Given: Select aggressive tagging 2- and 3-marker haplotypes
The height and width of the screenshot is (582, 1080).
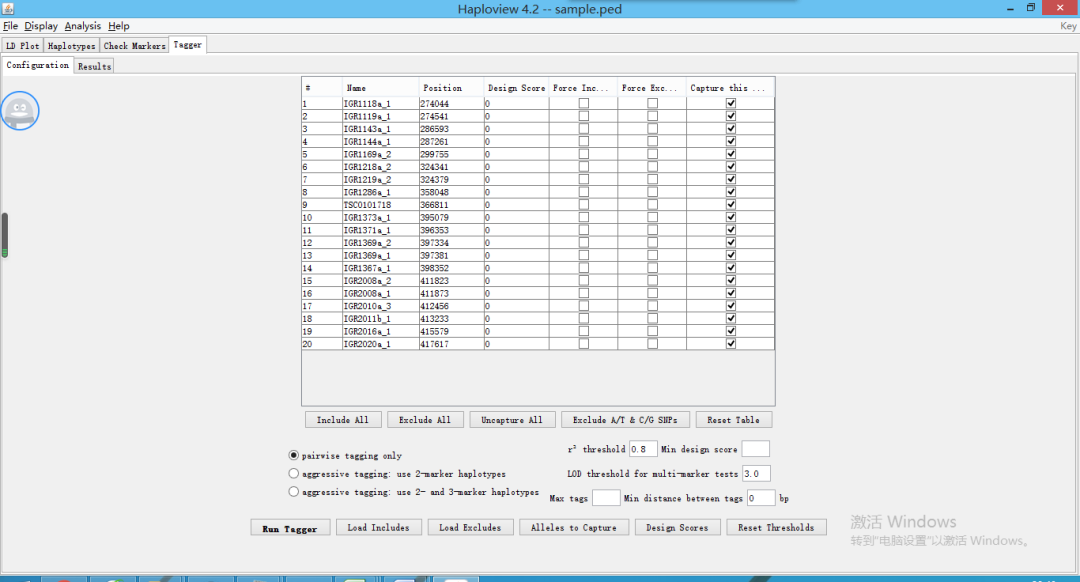Looking at the screenshot, I should pos(293,492).
